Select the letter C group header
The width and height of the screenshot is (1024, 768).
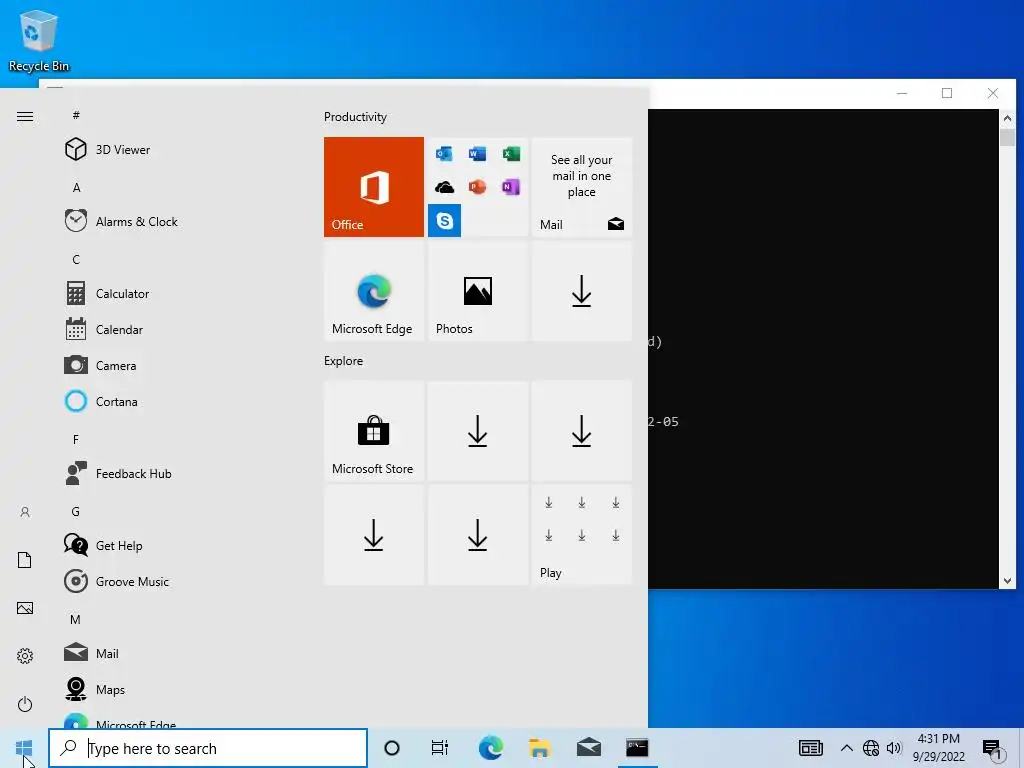click(76, 259)
